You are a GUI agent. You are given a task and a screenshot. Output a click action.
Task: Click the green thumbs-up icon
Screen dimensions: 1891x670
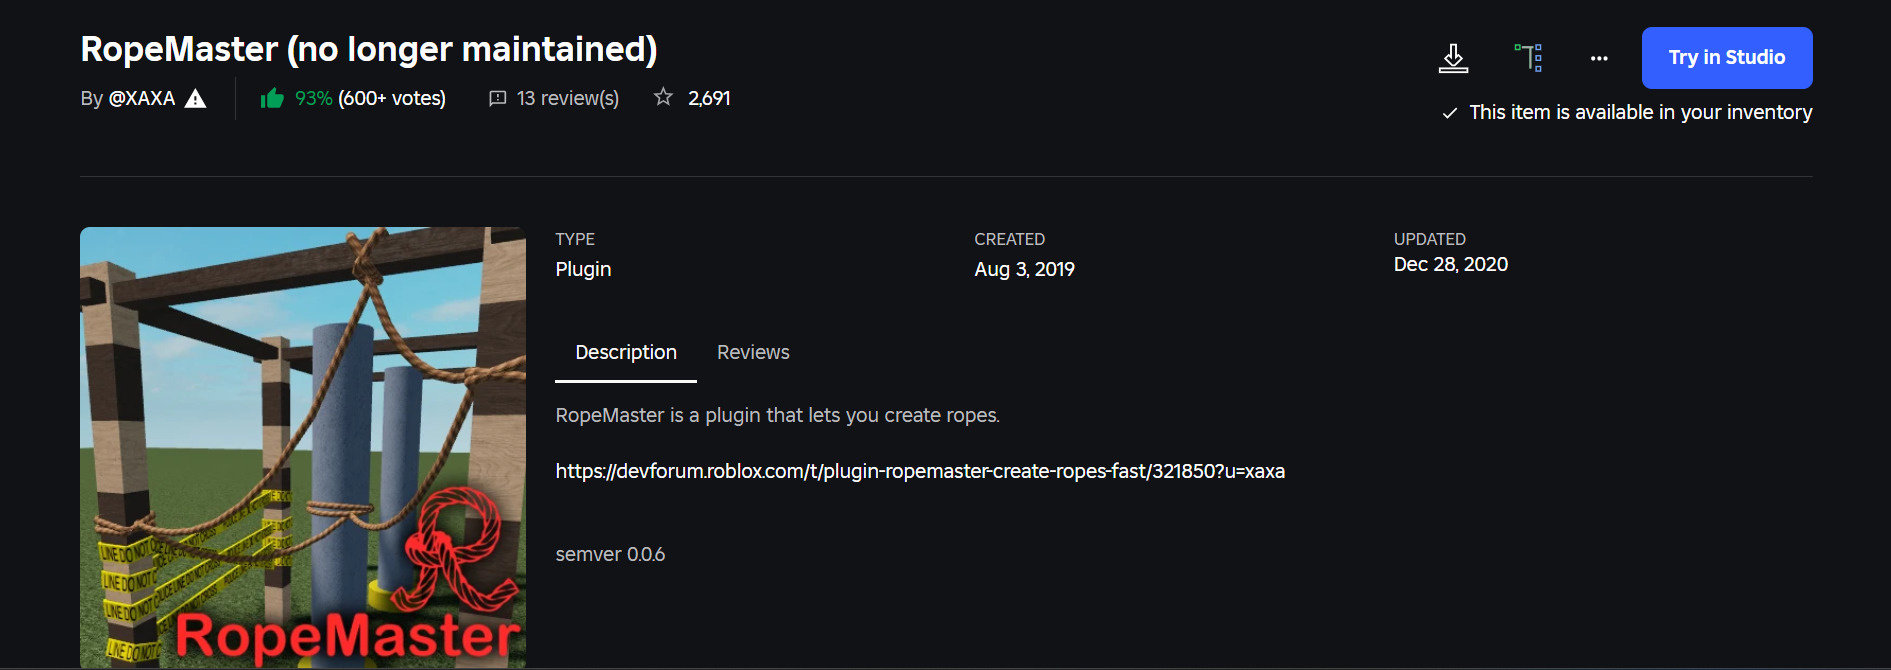click(272, 98)
